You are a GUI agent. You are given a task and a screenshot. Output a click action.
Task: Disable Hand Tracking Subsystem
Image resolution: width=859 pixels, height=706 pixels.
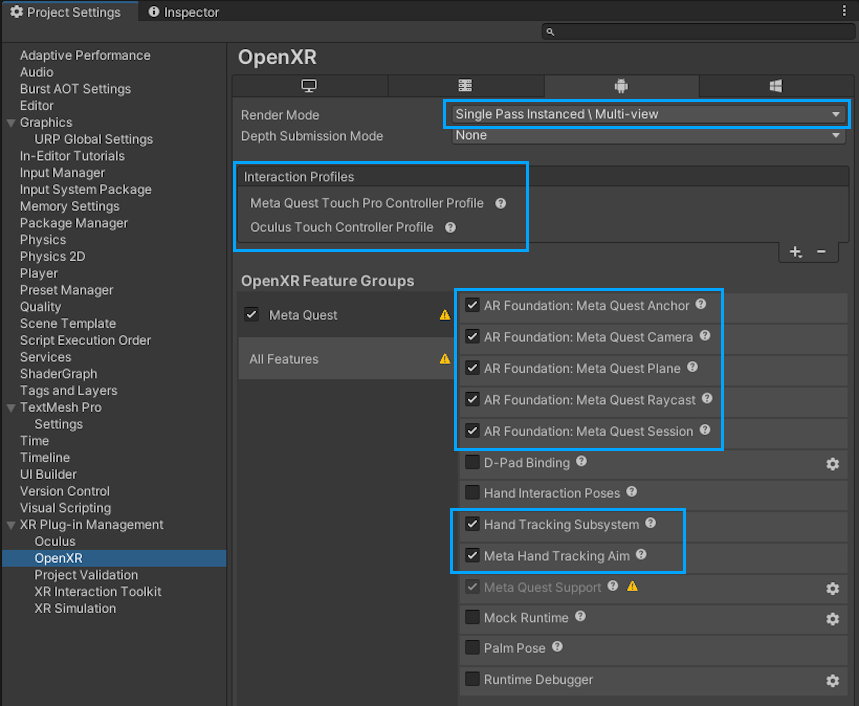472,523
